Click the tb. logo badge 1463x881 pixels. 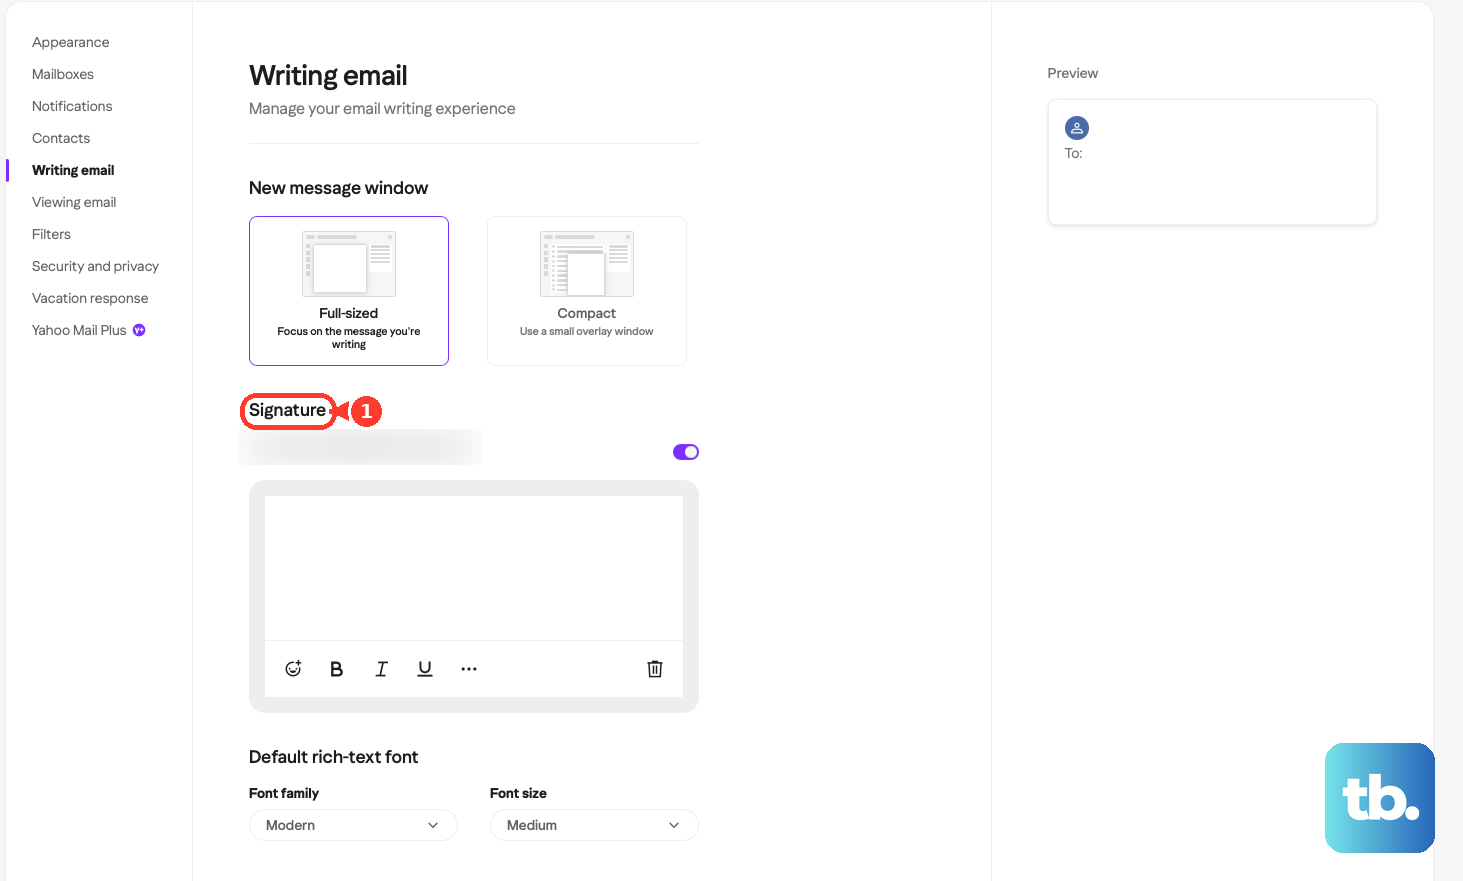pos(1380,798)
